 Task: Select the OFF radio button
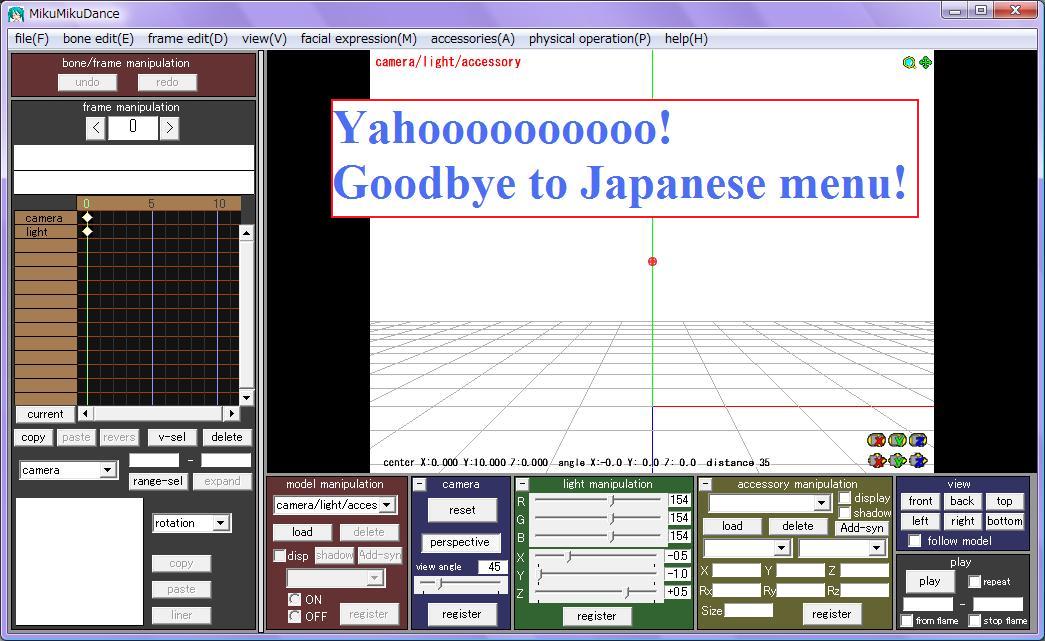click(295, 616)
